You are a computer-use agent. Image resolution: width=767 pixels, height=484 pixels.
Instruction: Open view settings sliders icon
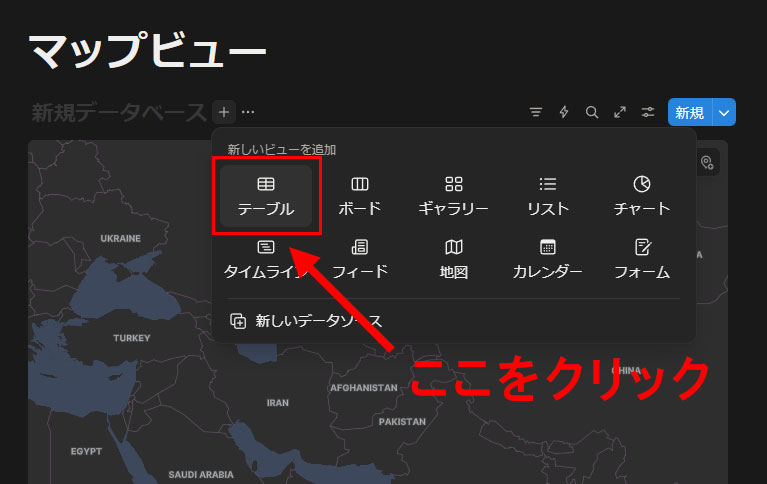648,112
